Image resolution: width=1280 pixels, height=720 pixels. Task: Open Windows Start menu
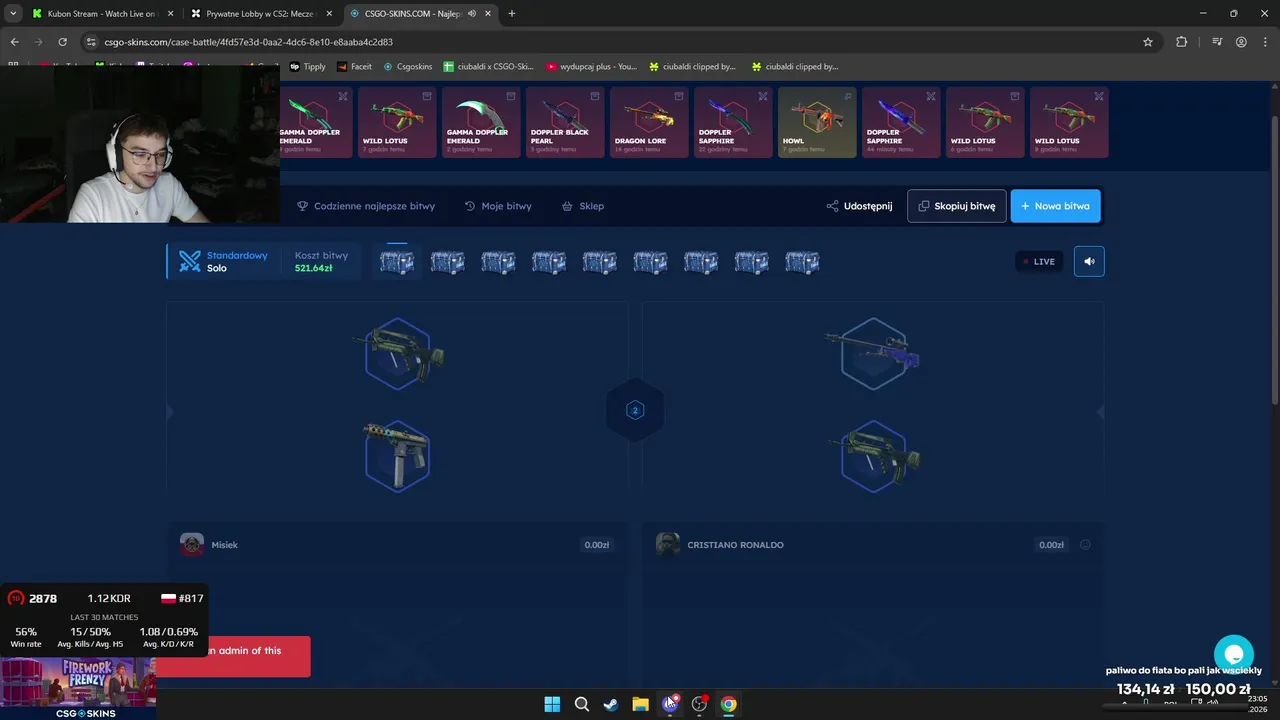coord(552,704)
